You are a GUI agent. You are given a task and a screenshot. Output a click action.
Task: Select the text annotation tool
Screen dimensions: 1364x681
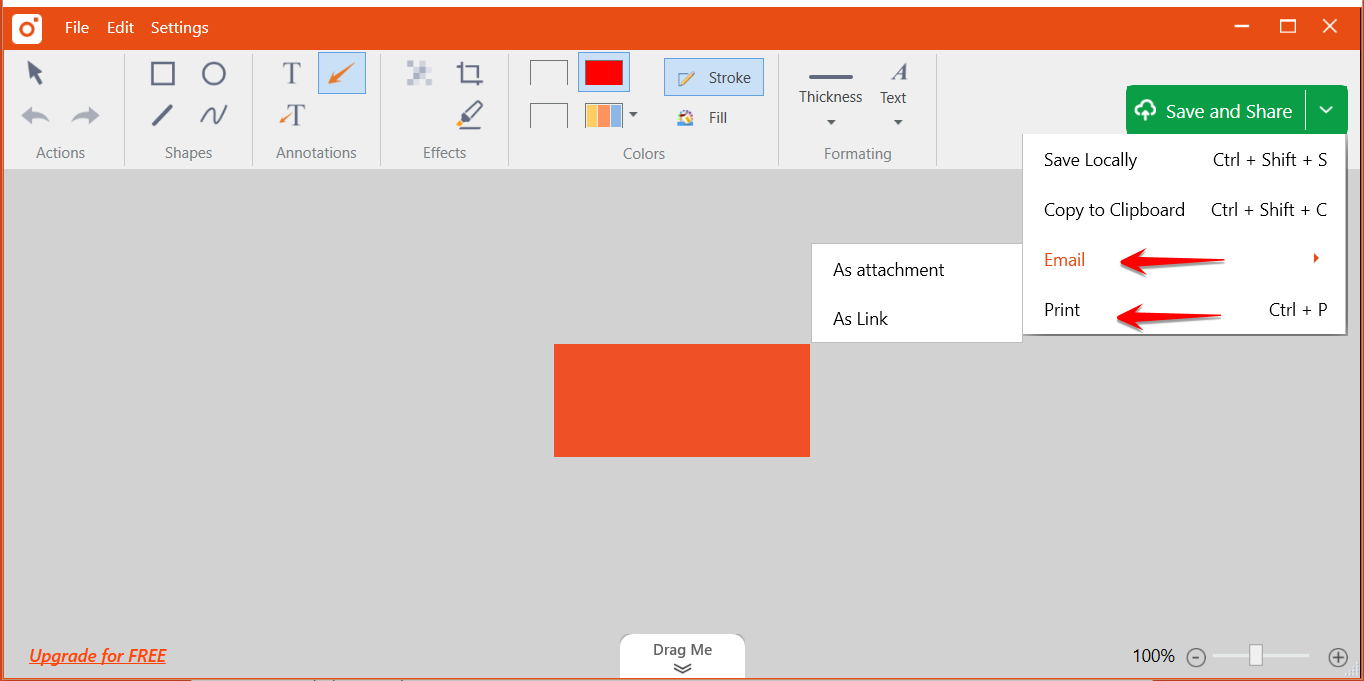(291, 74)
